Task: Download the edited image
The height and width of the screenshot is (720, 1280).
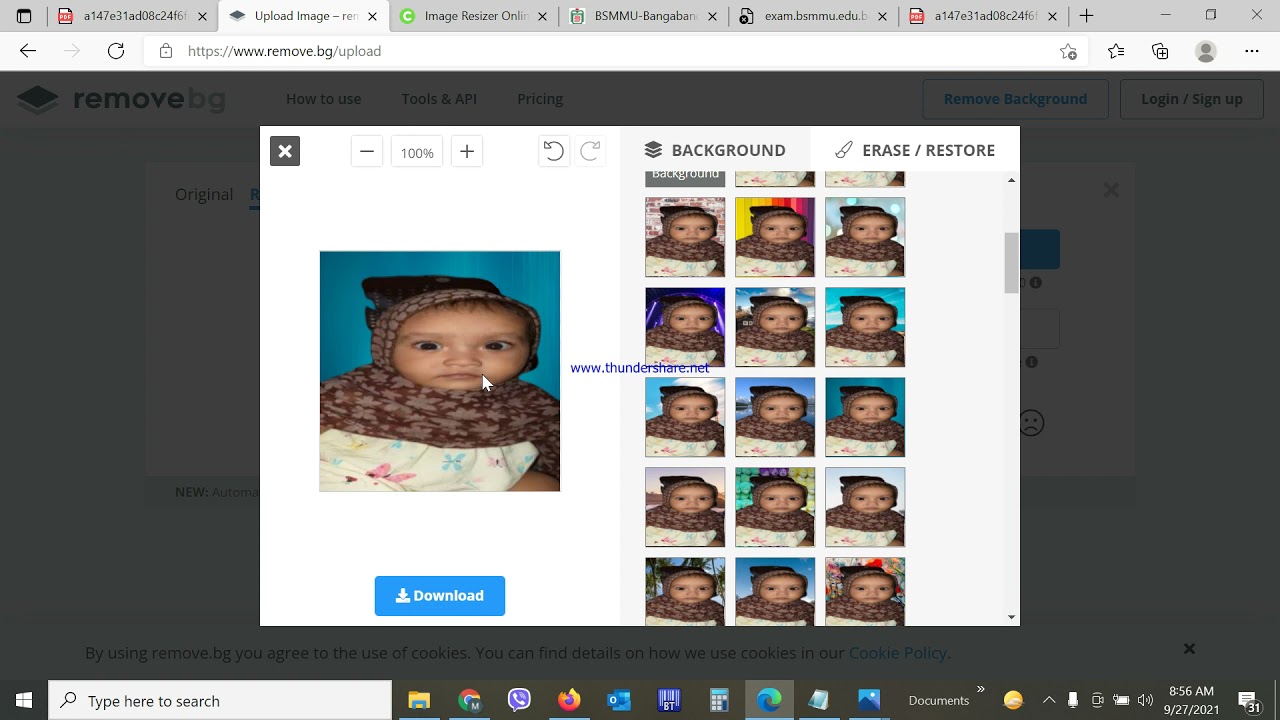Action: click(x=440, y=596)
